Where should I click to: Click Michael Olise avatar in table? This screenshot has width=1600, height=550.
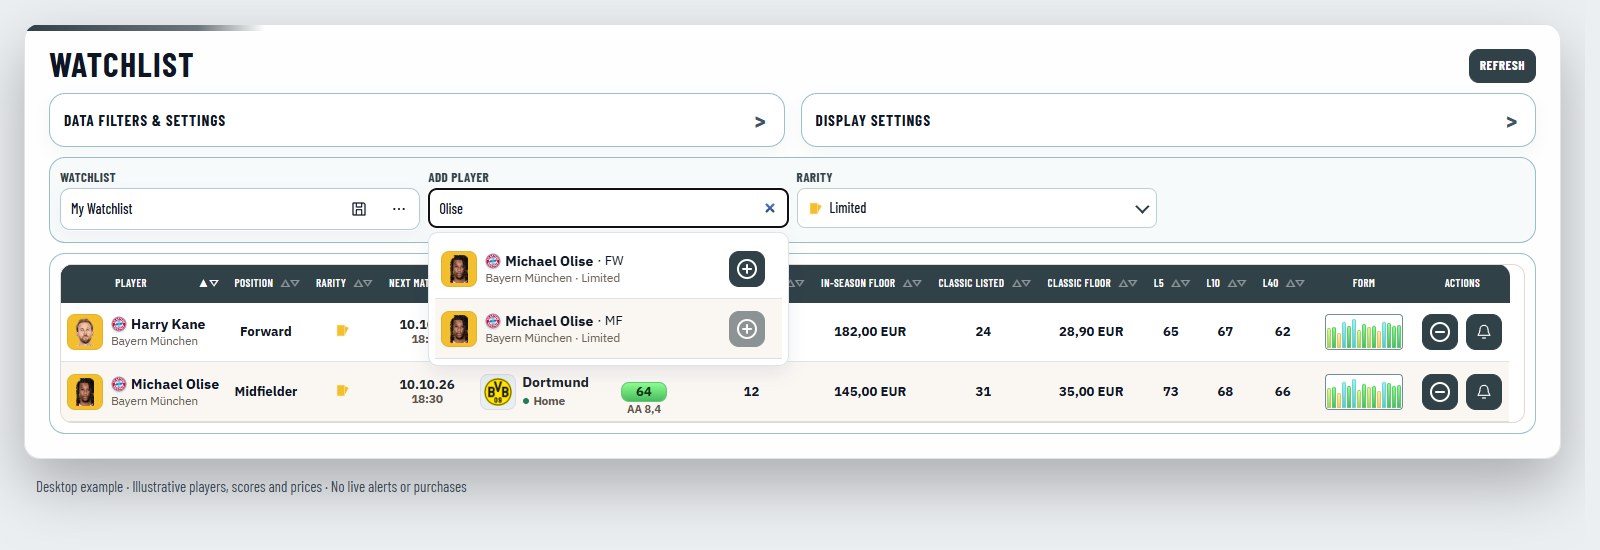point(85,392)
